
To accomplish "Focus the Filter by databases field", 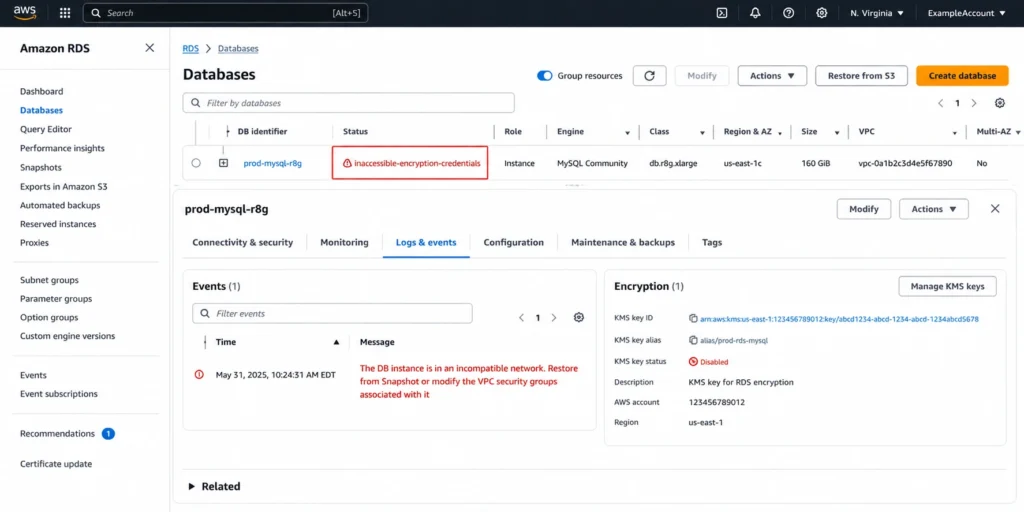I will coord(349,103).
